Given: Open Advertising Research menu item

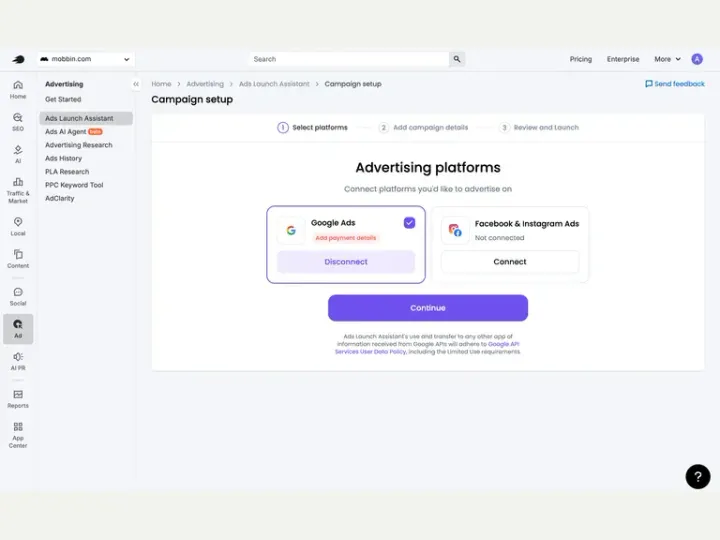Looking at the screenshot, I should [x=79, y=145].
